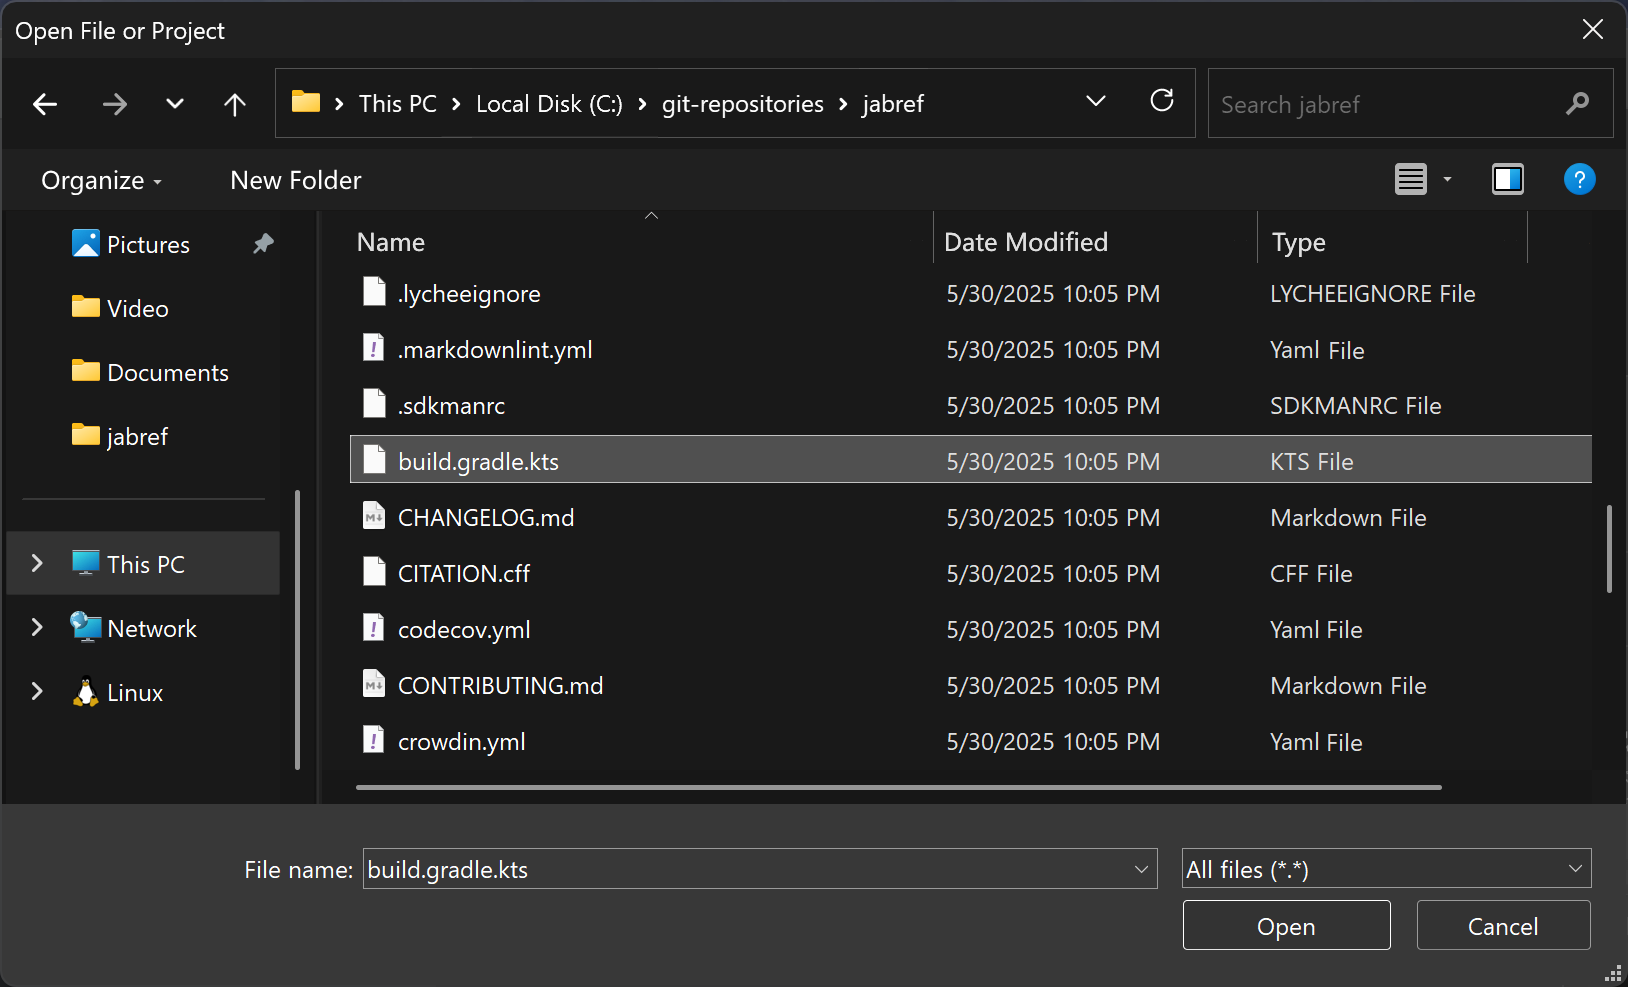Click the search magnifier icon
The height and width of the screenshot is (987, 1628).
click(x=1577, y=103)
